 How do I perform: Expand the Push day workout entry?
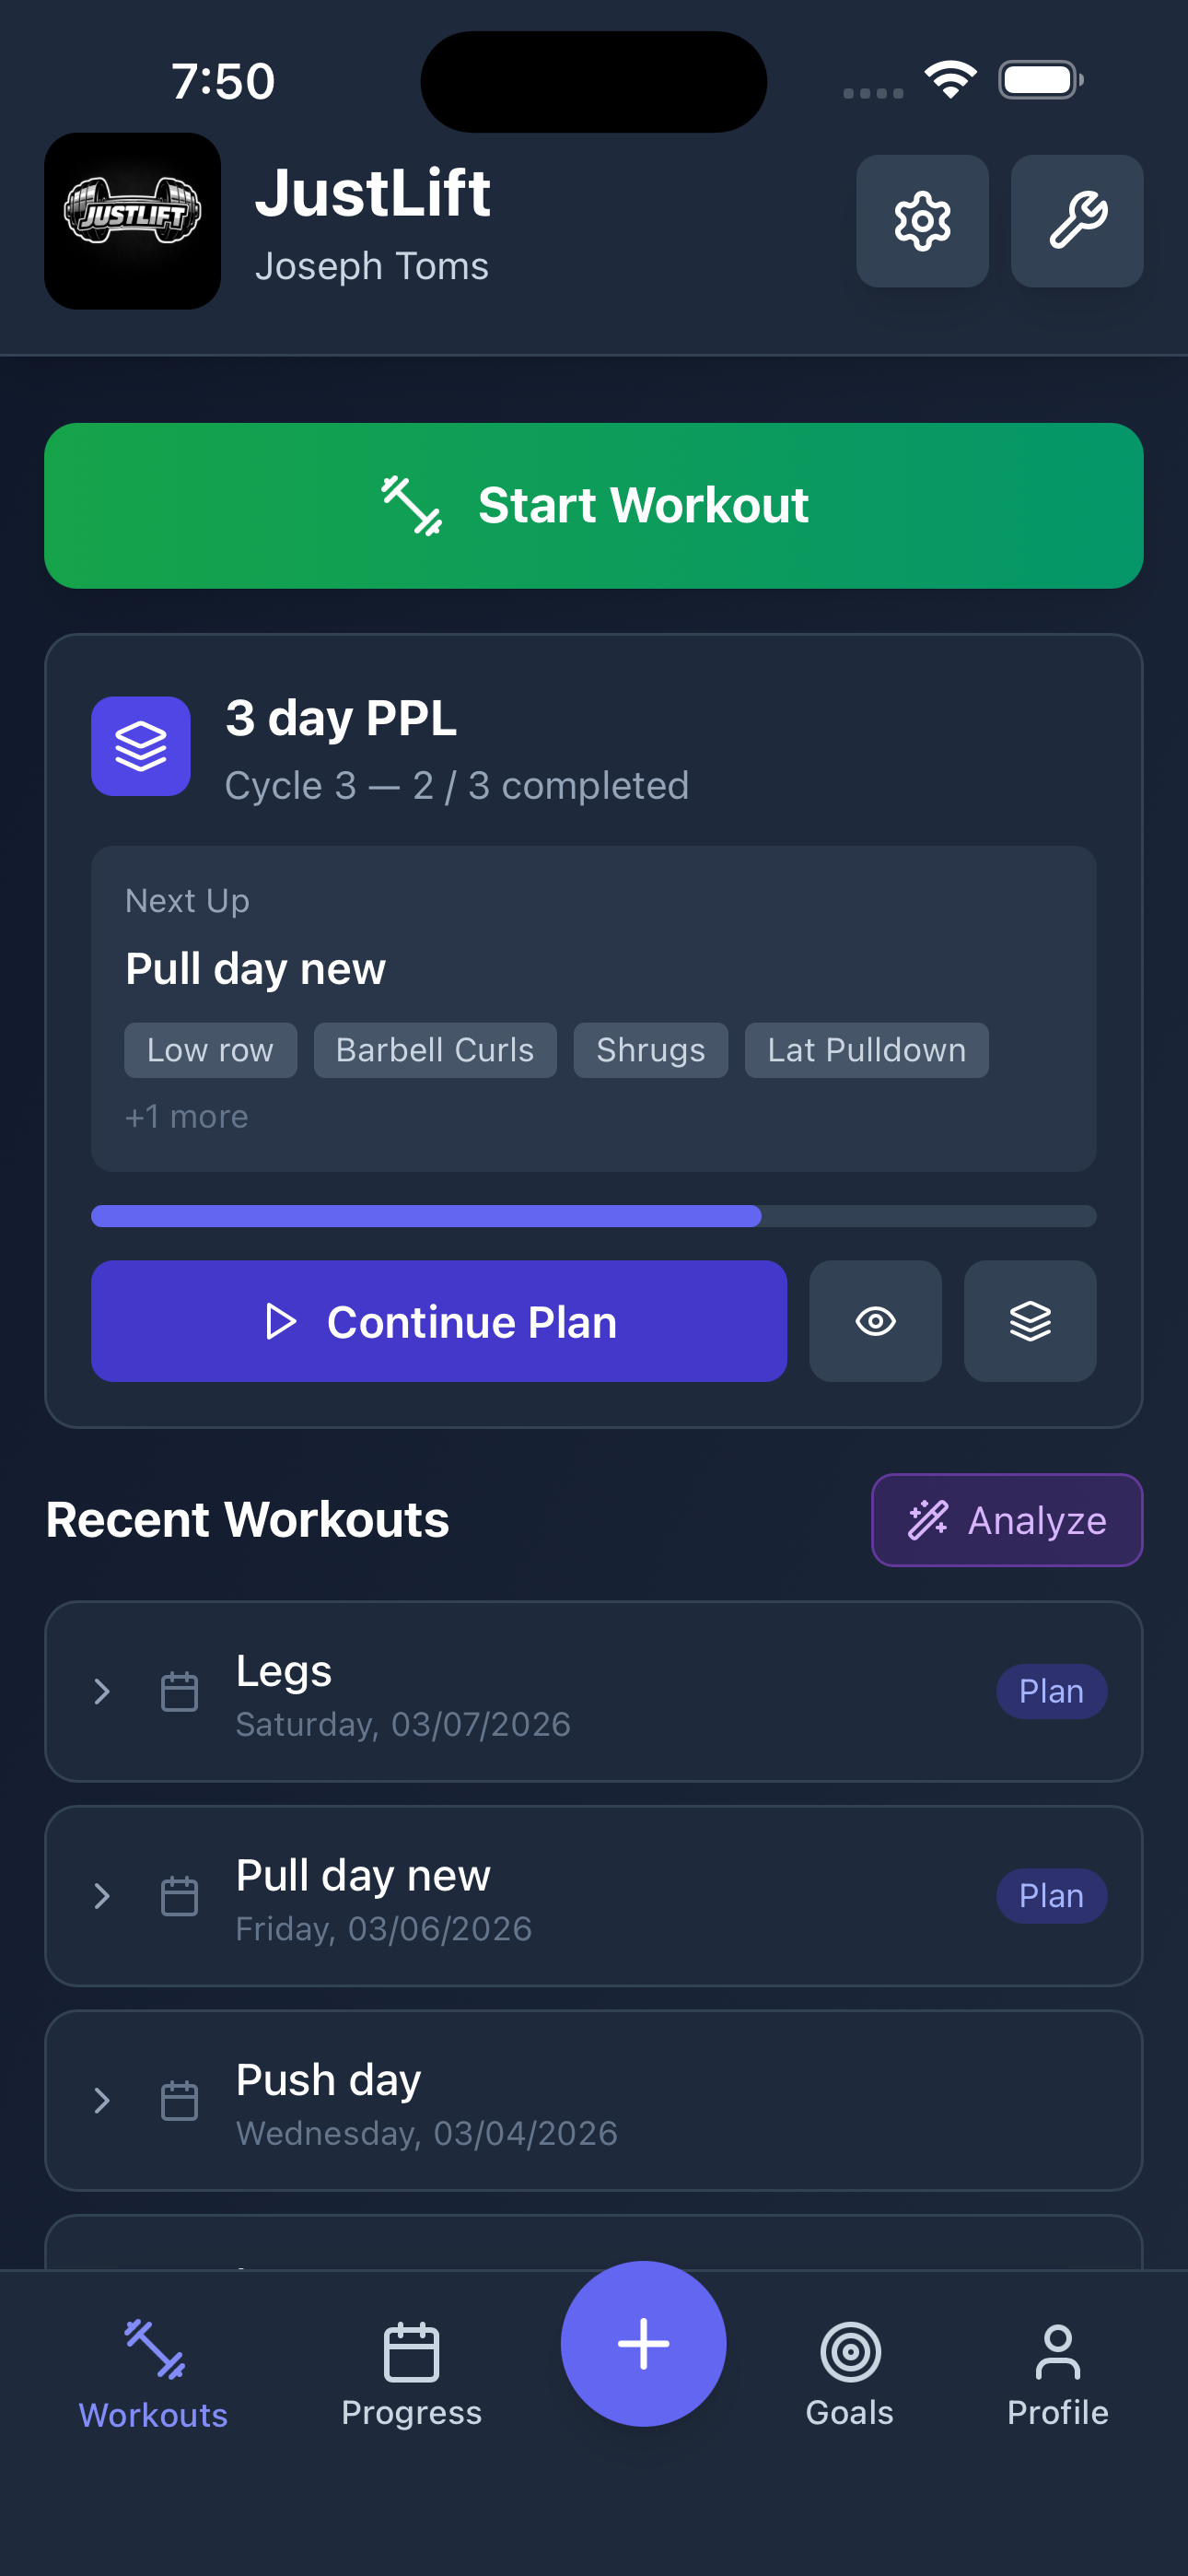pos(102,2100)
